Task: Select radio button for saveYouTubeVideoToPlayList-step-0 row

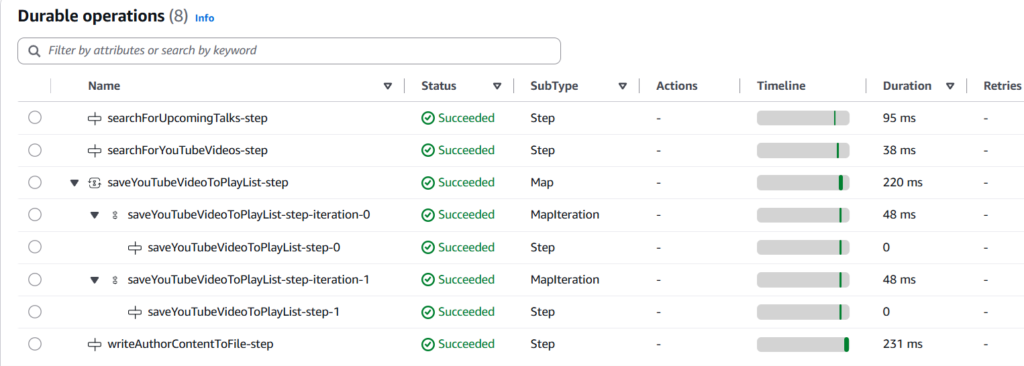Action: coord(35,247)
